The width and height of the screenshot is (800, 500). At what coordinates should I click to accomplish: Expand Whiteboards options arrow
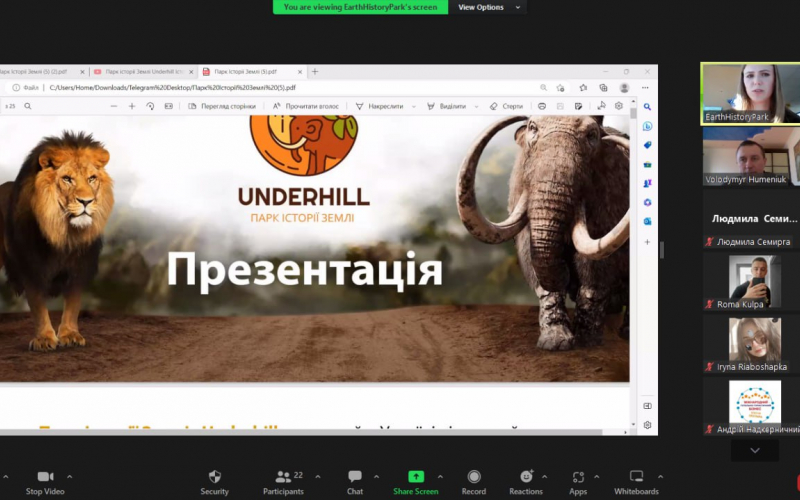660,477
